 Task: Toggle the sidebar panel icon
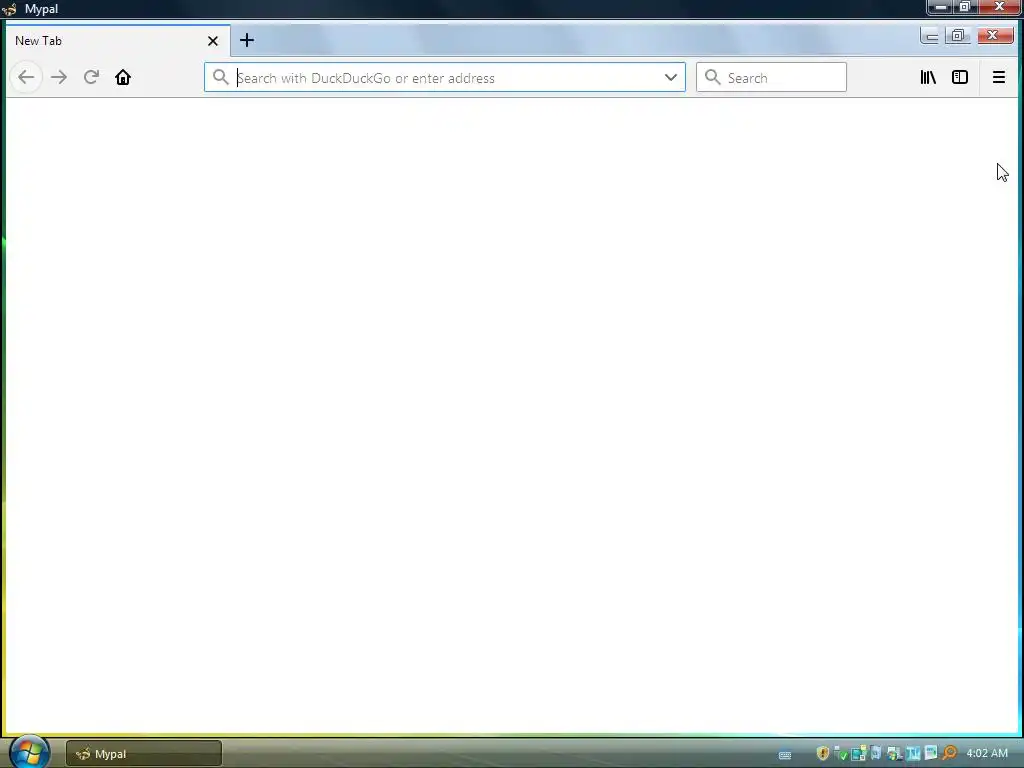[960, 77]
